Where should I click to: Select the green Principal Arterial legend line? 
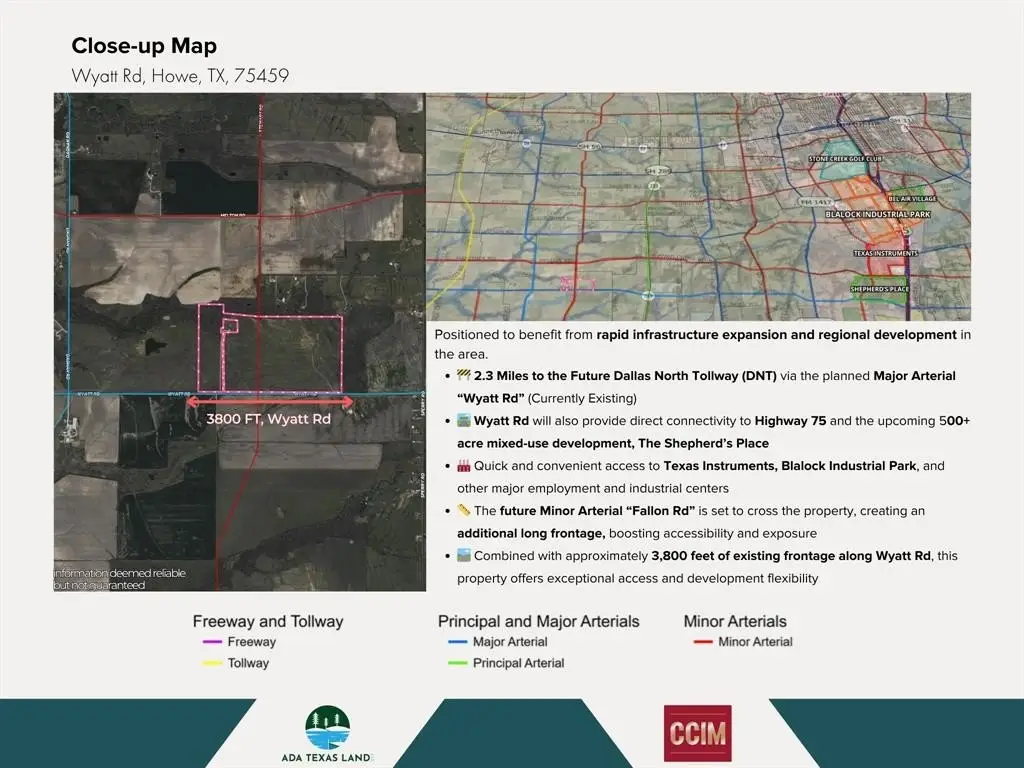[x=455, y=663]
